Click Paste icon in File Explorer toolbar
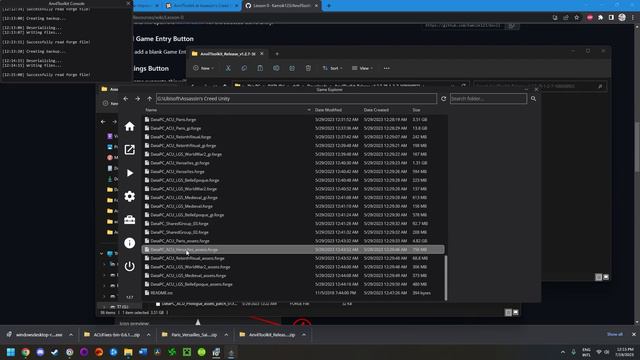This screenshot has width=640, height=360. tap(260, 68)
